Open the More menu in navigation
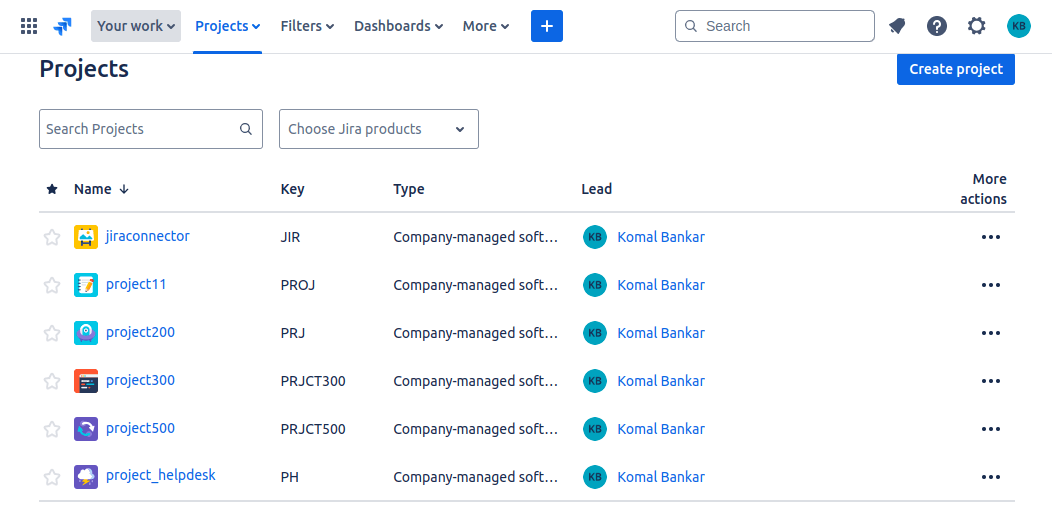 click(486, 26)
